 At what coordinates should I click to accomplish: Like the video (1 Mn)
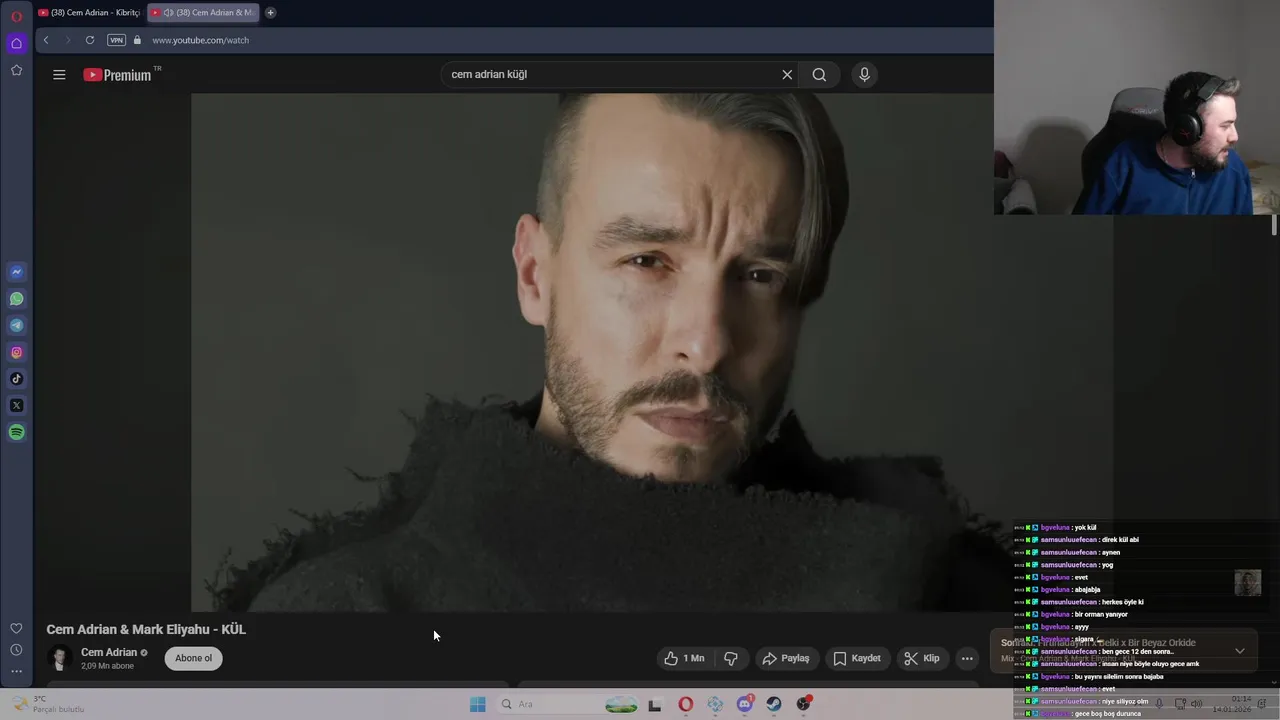685,658
